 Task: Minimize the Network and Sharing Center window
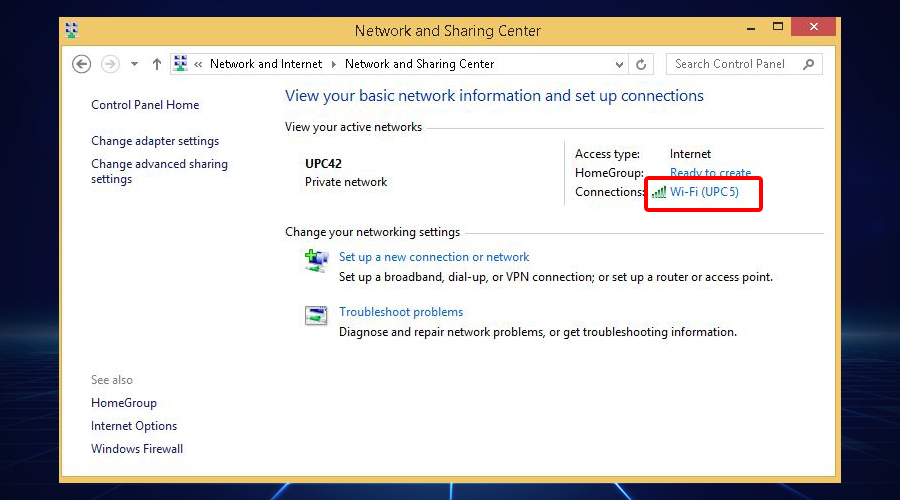751,28
